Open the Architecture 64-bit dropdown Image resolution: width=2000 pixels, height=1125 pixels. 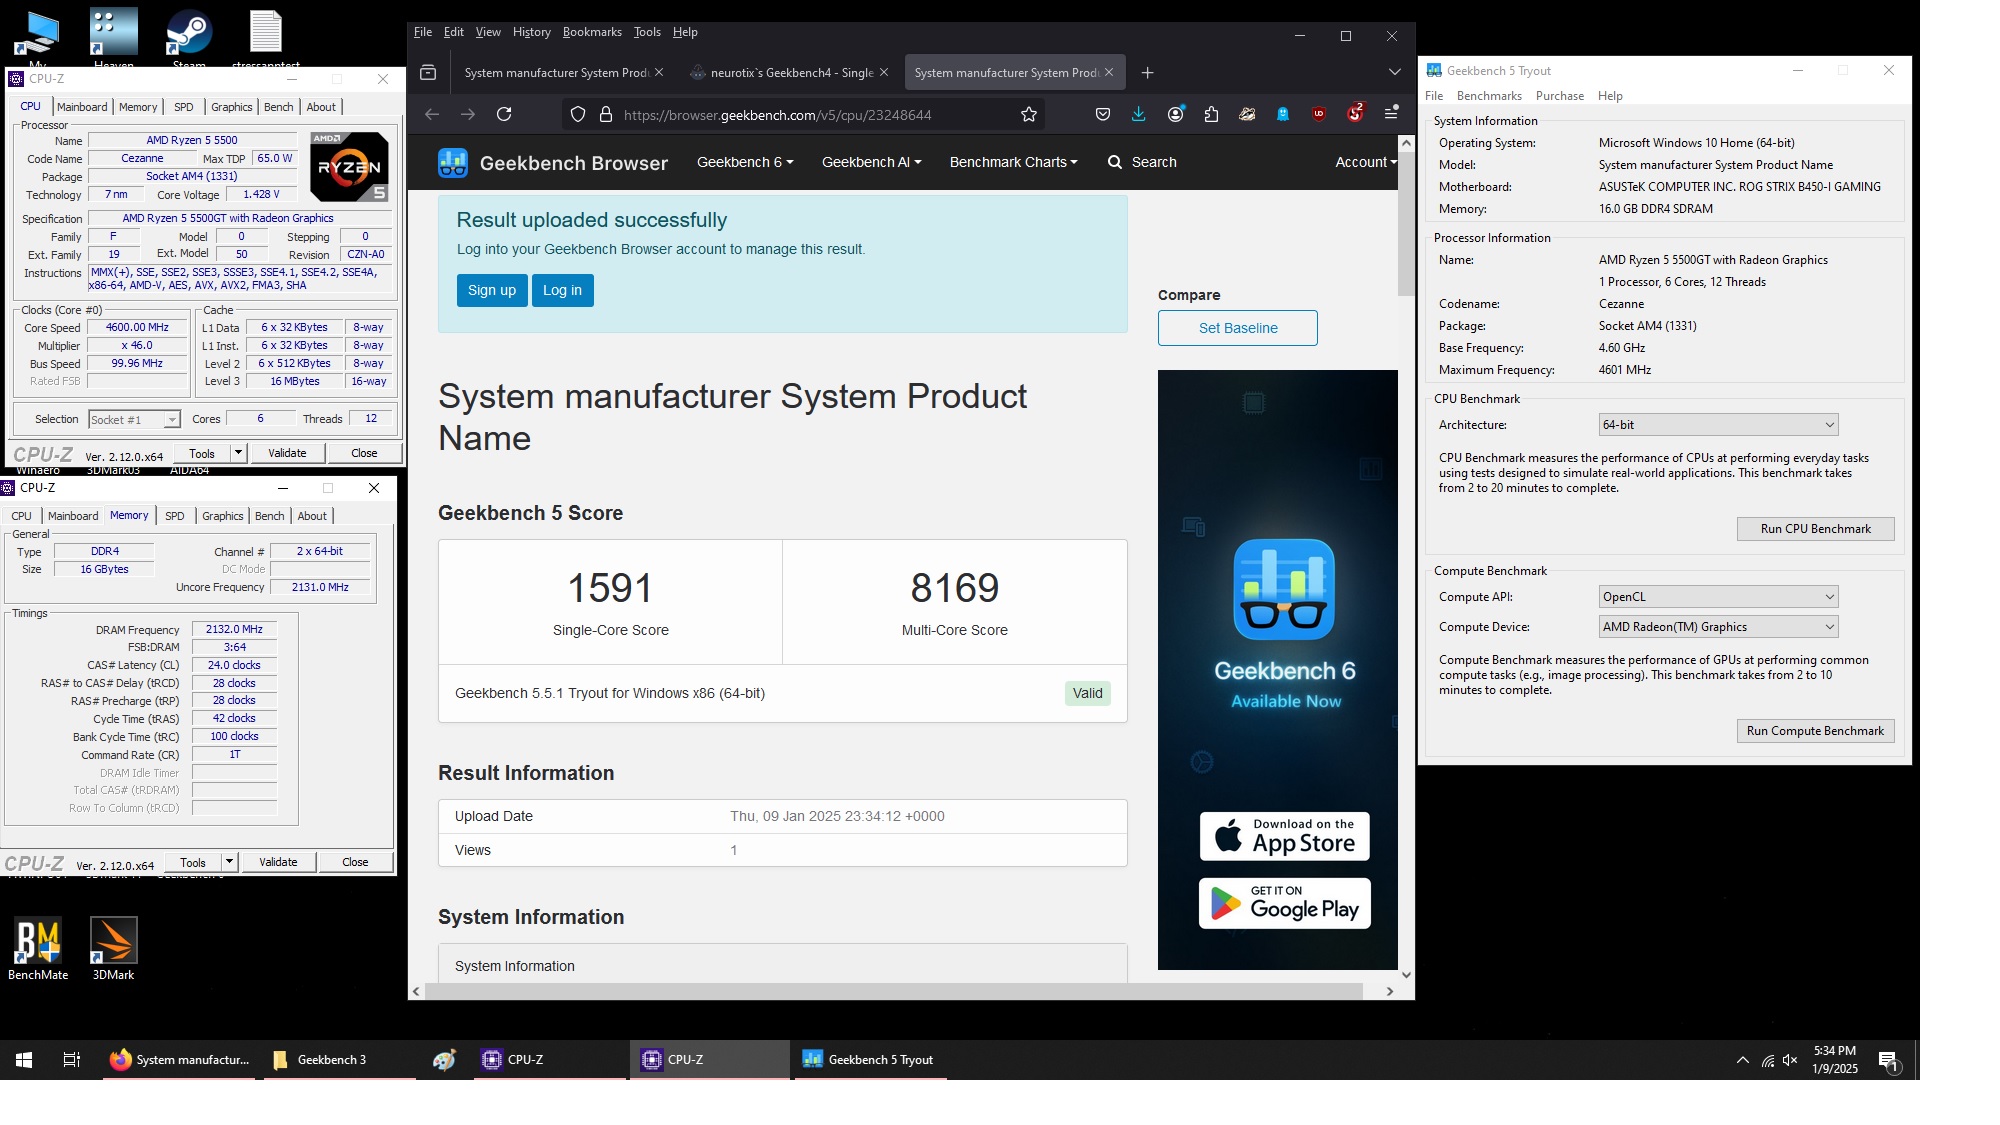pos(1718,425)
